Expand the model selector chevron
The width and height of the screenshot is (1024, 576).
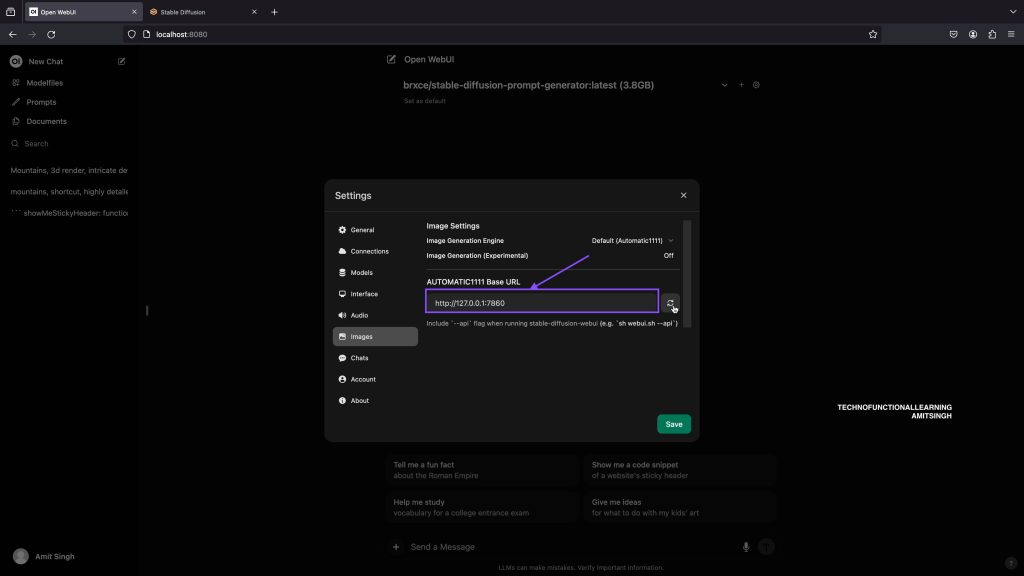724,85
